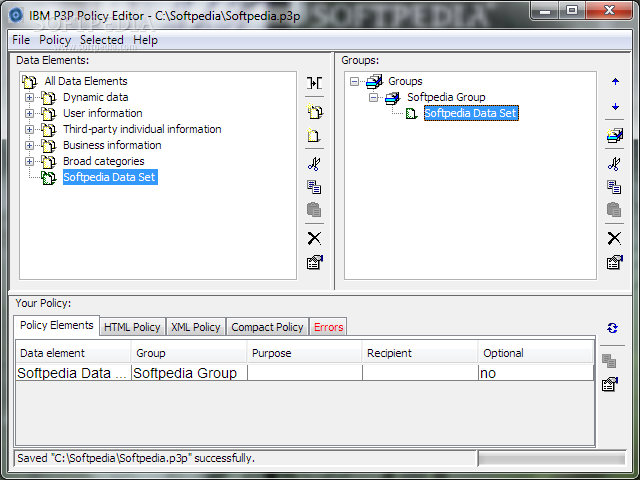
Task: Cut using scissors icon in Groups toolbar
Action: pos(614,164)
